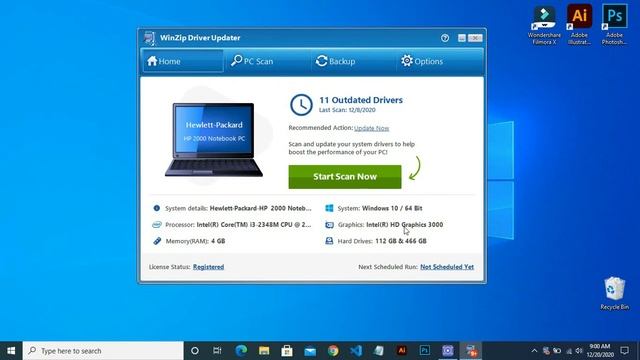Viewport: 640px width, 360px height.
Task: Select the 4 GB memory value
Action: pyautogui.click(x=218, y=241)
